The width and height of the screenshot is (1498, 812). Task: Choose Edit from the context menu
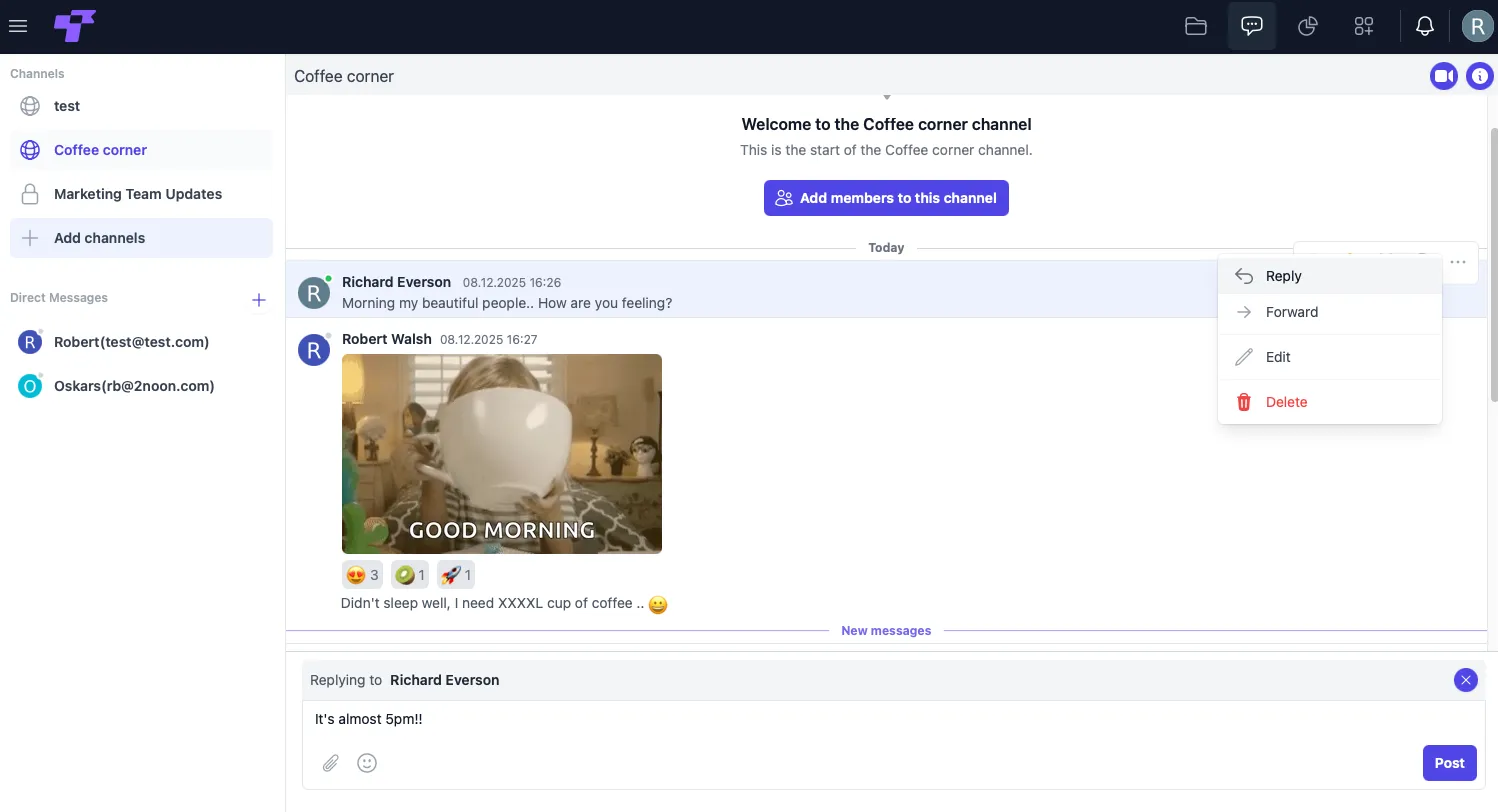pyautogui.click(x=1330, y=357)
